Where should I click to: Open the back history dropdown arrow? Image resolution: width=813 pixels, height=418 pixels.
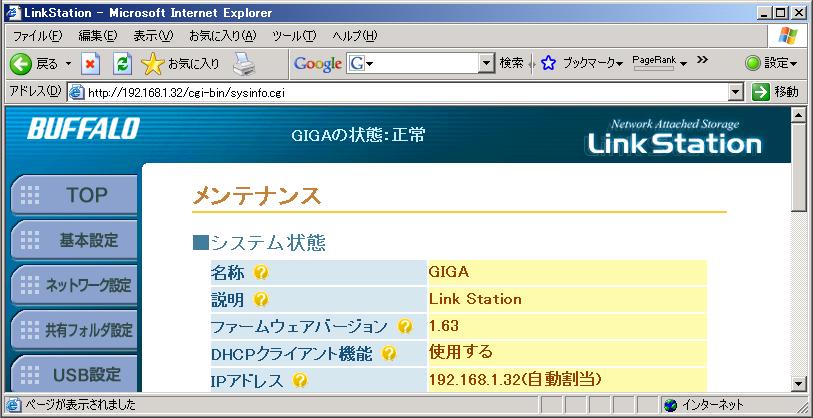click(68, 64)
